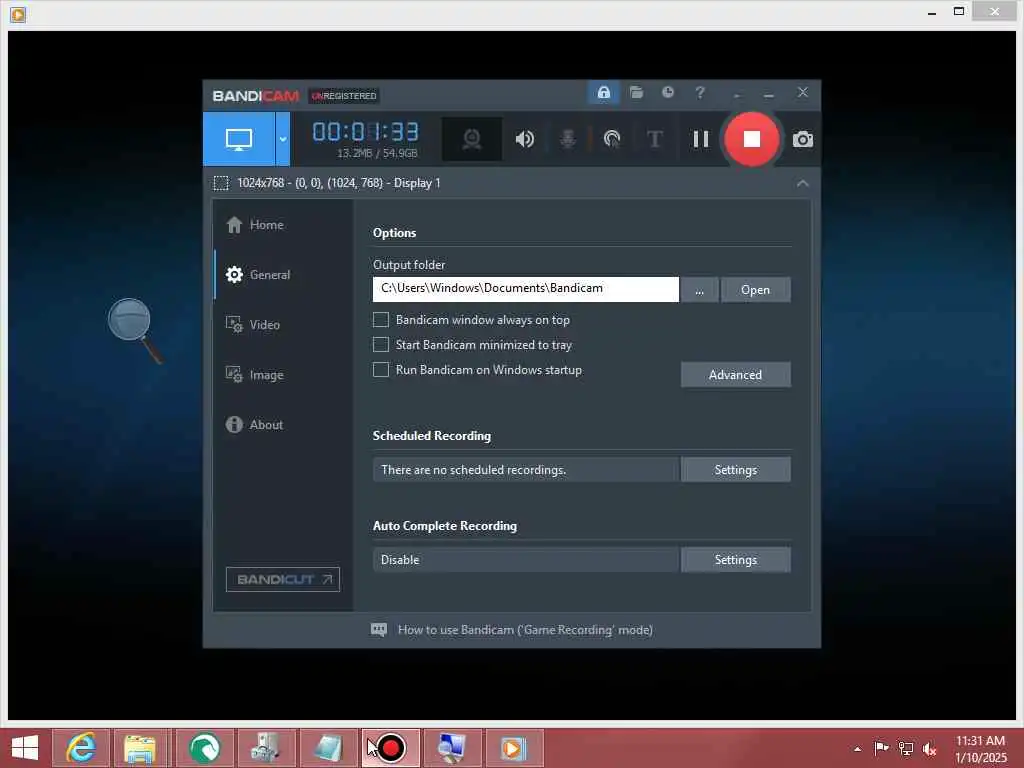Toggle the microphone icon in toolbar

tap(568, 139)
